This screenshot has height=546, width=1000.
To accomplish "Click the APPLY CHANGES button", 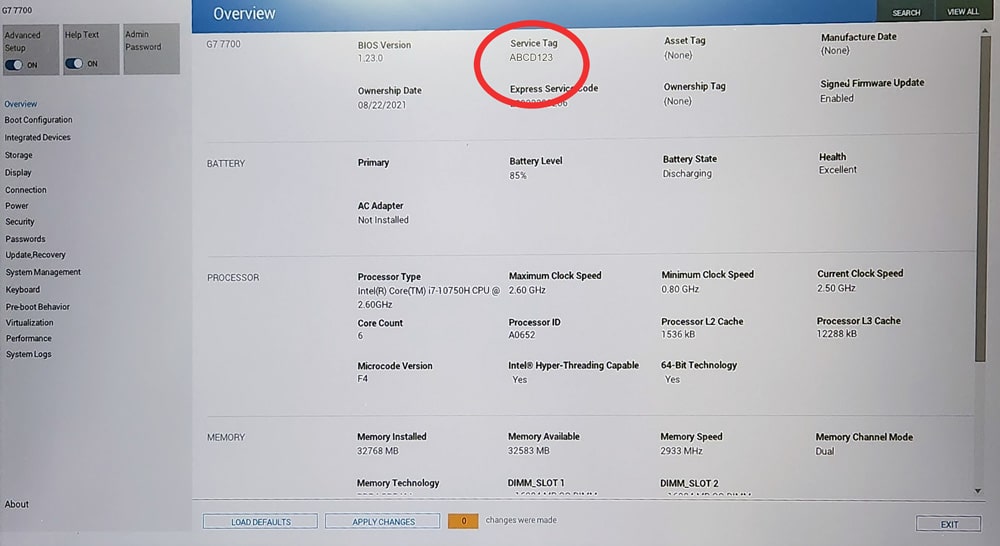I will [x=383, y=521].
